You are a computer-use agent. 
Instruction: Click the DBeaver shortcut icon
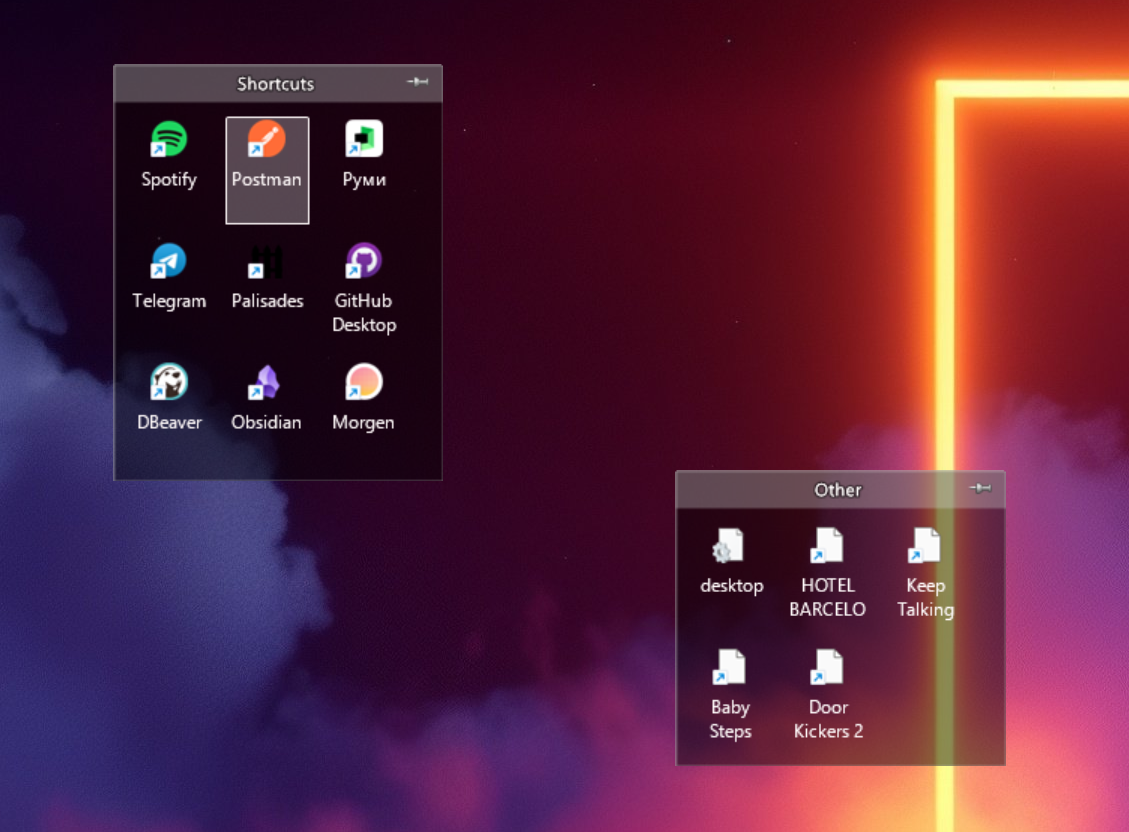[x=168, y=383]
